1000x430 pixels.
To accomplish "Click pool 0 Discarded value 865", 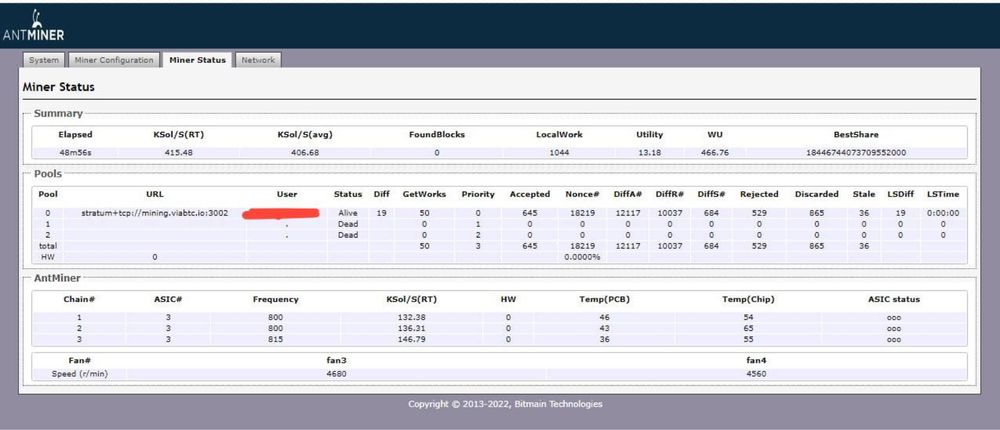I will [x=816, y=213].
